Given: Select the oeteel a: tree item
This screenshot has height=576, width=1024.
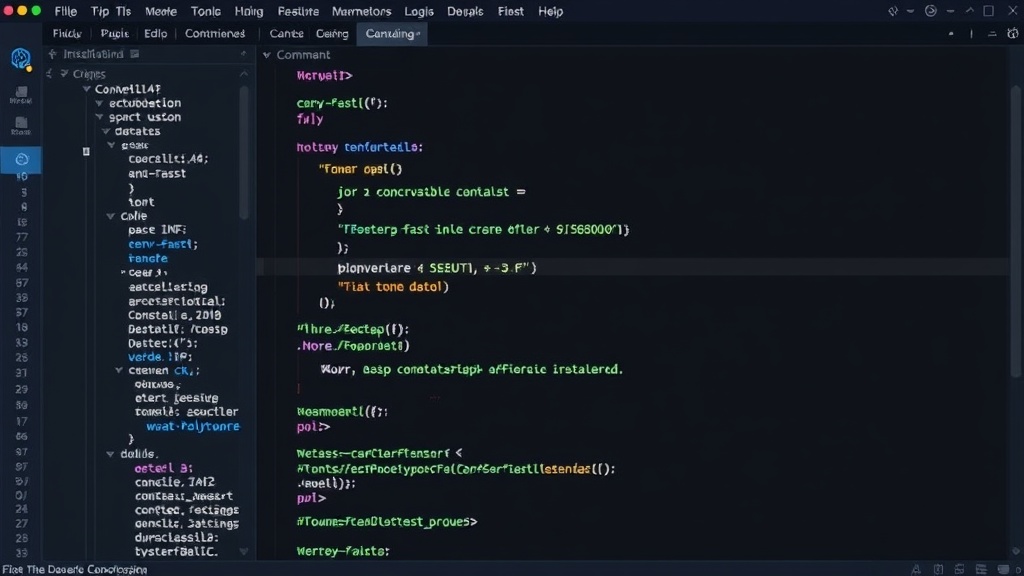Looking at the screenshot, I should click(x=163, y=468).
